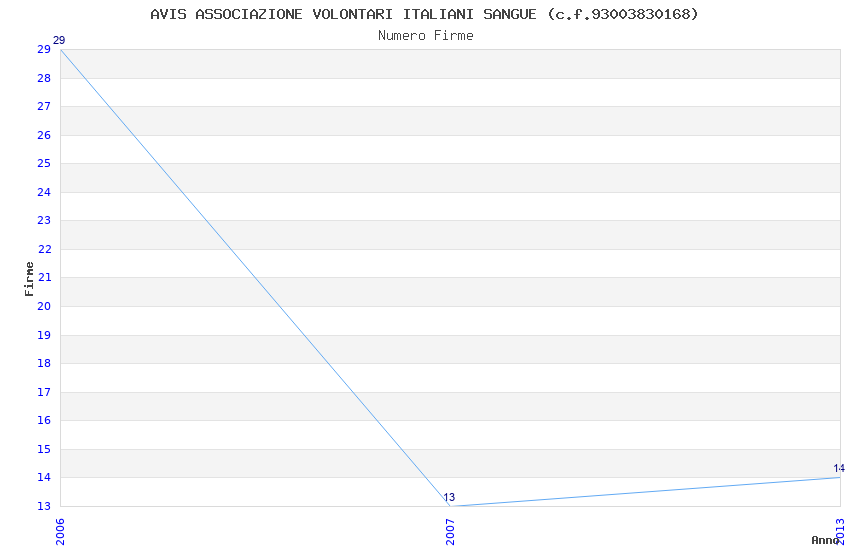
Task: Click the y-axis tick label 25
Action: click(x=44, y=163)
